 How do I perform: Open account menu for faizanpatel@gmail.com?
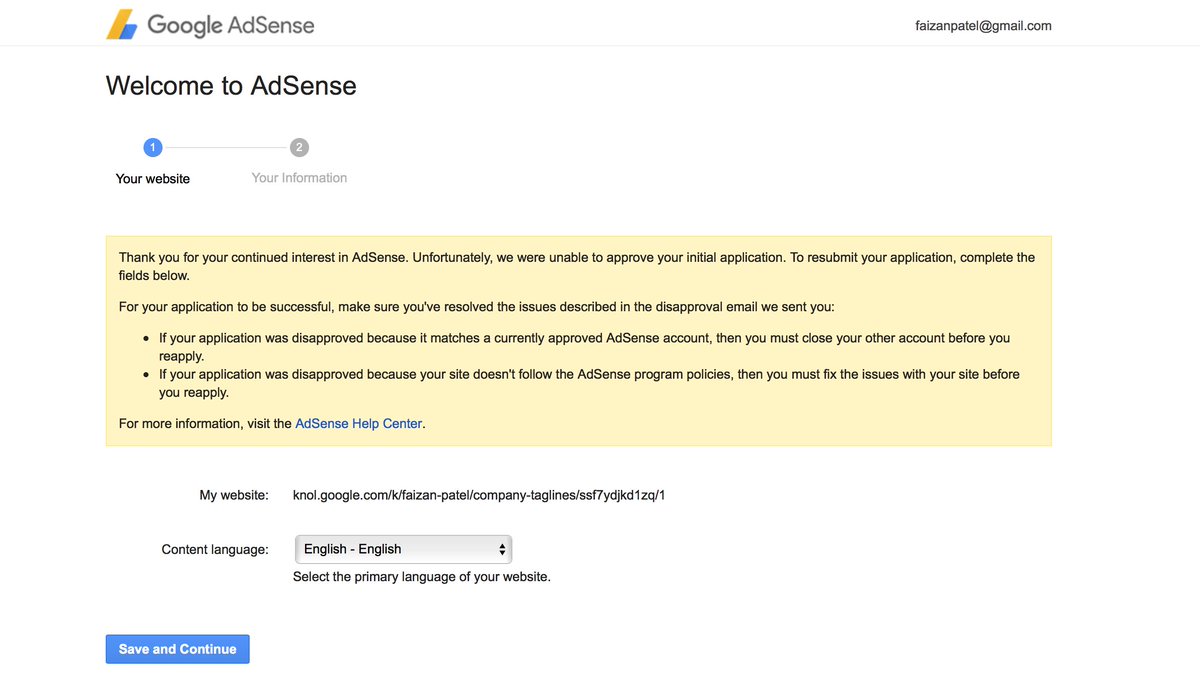pyautogui.click(x=983, y=26)
